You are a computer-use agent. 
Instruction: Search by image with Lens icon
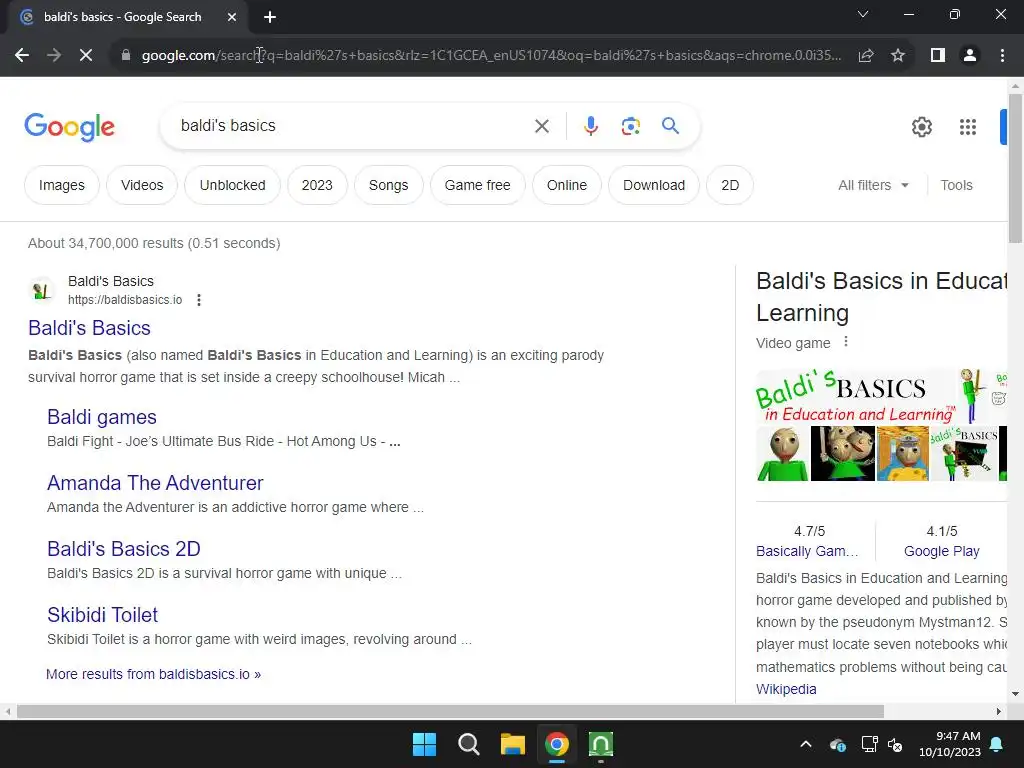pos(630,126)
